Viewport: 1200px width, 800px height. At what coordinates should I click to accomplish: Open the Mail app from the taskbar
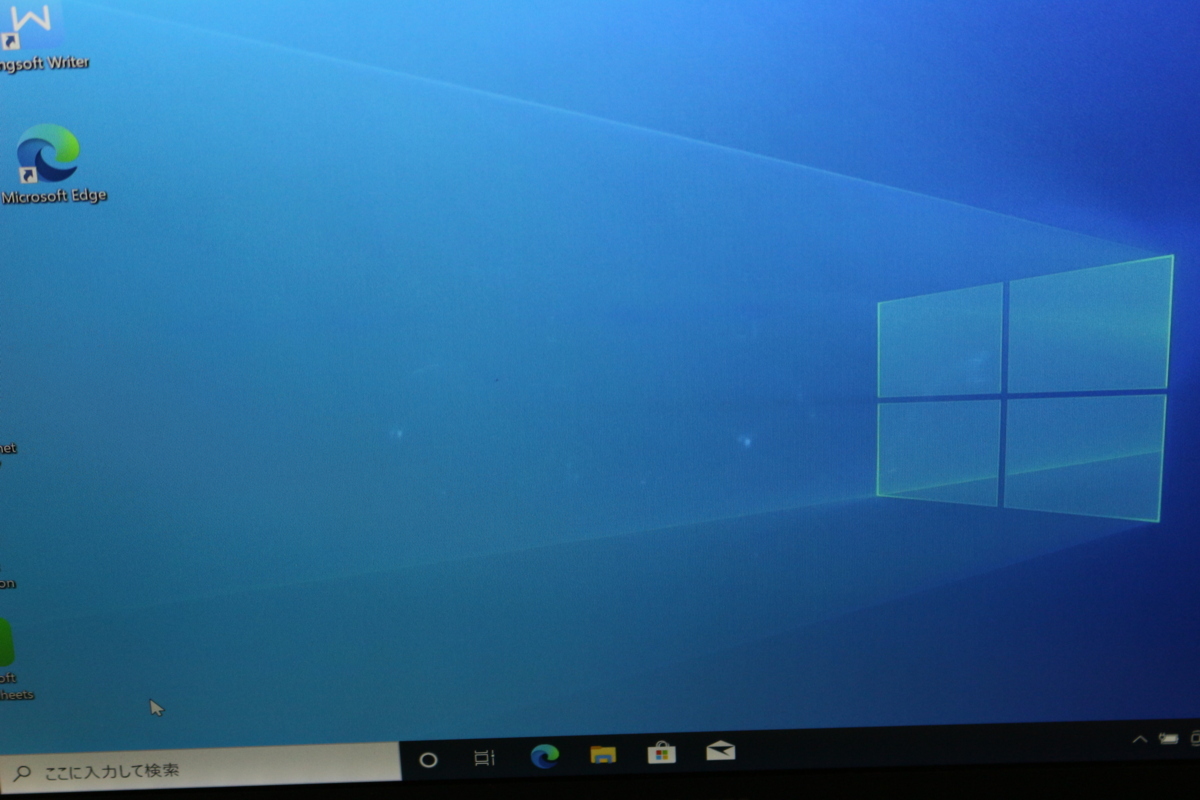tap(720, 750)
